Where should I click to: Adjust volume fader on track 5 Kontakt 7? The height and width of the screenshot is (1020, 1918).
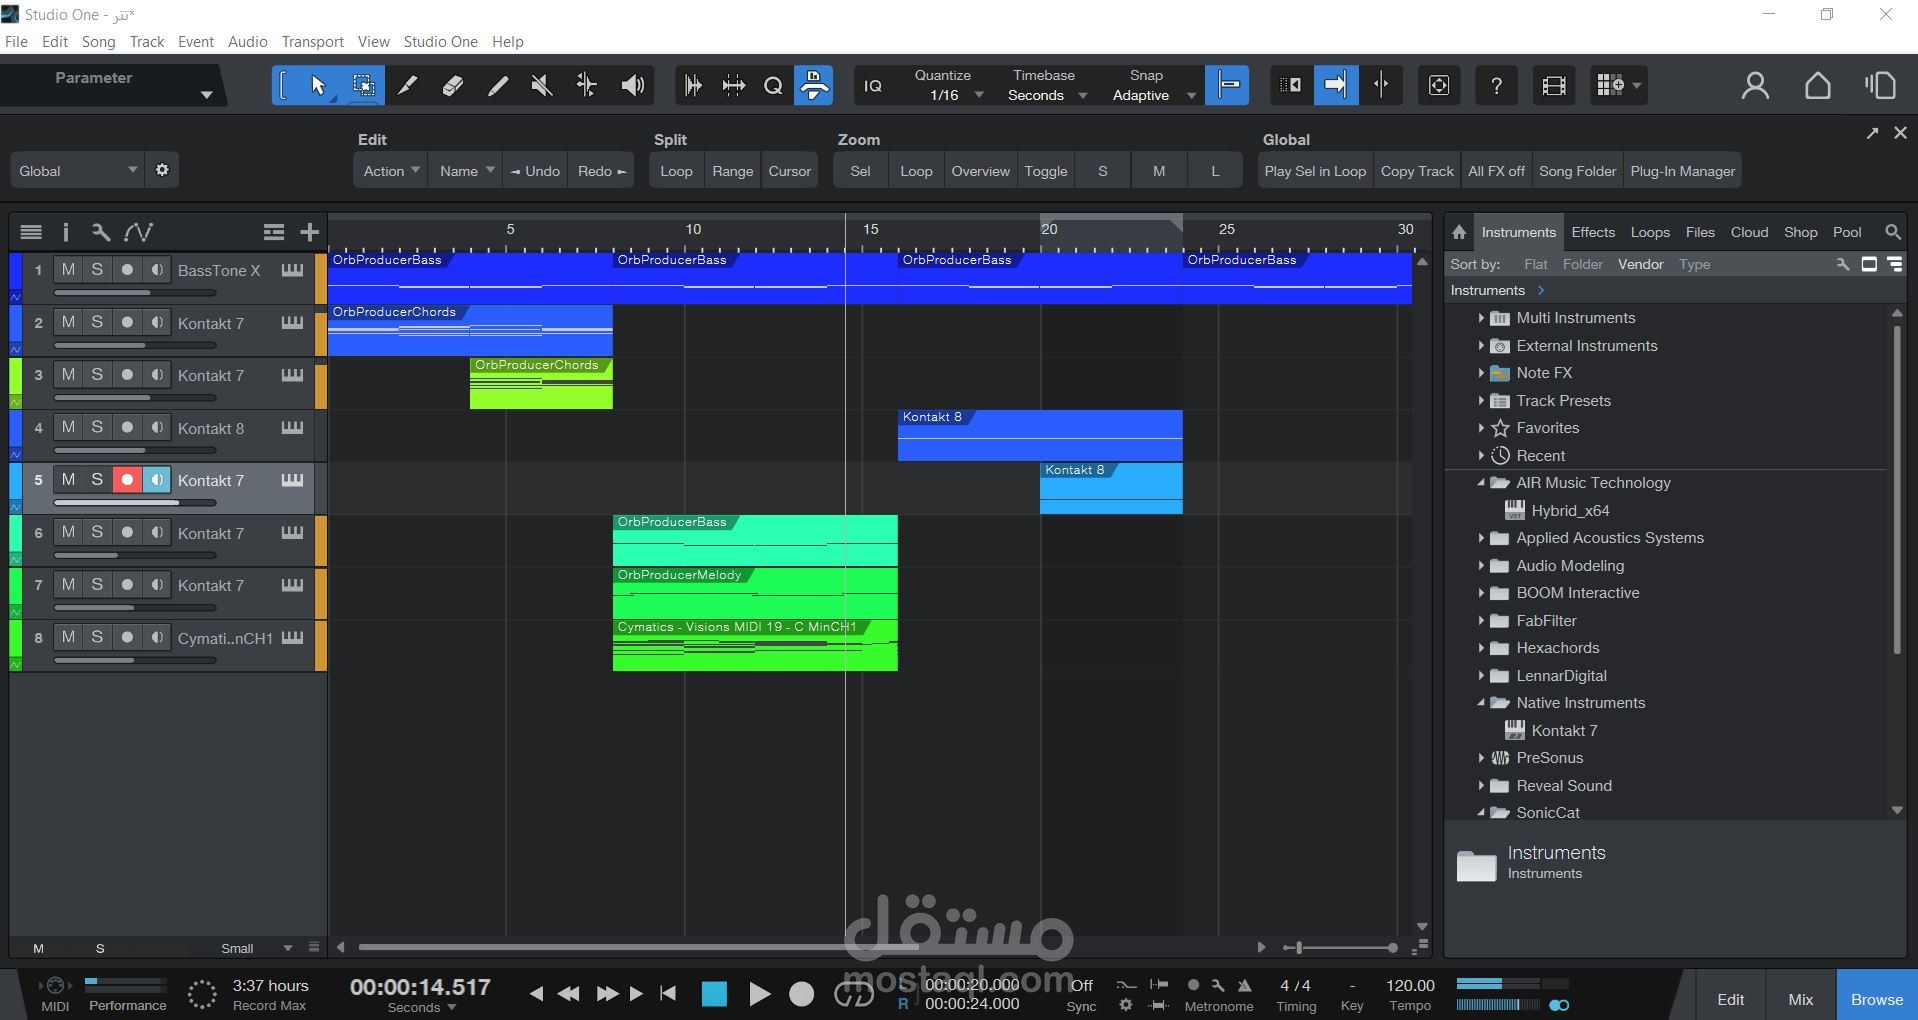135,503
